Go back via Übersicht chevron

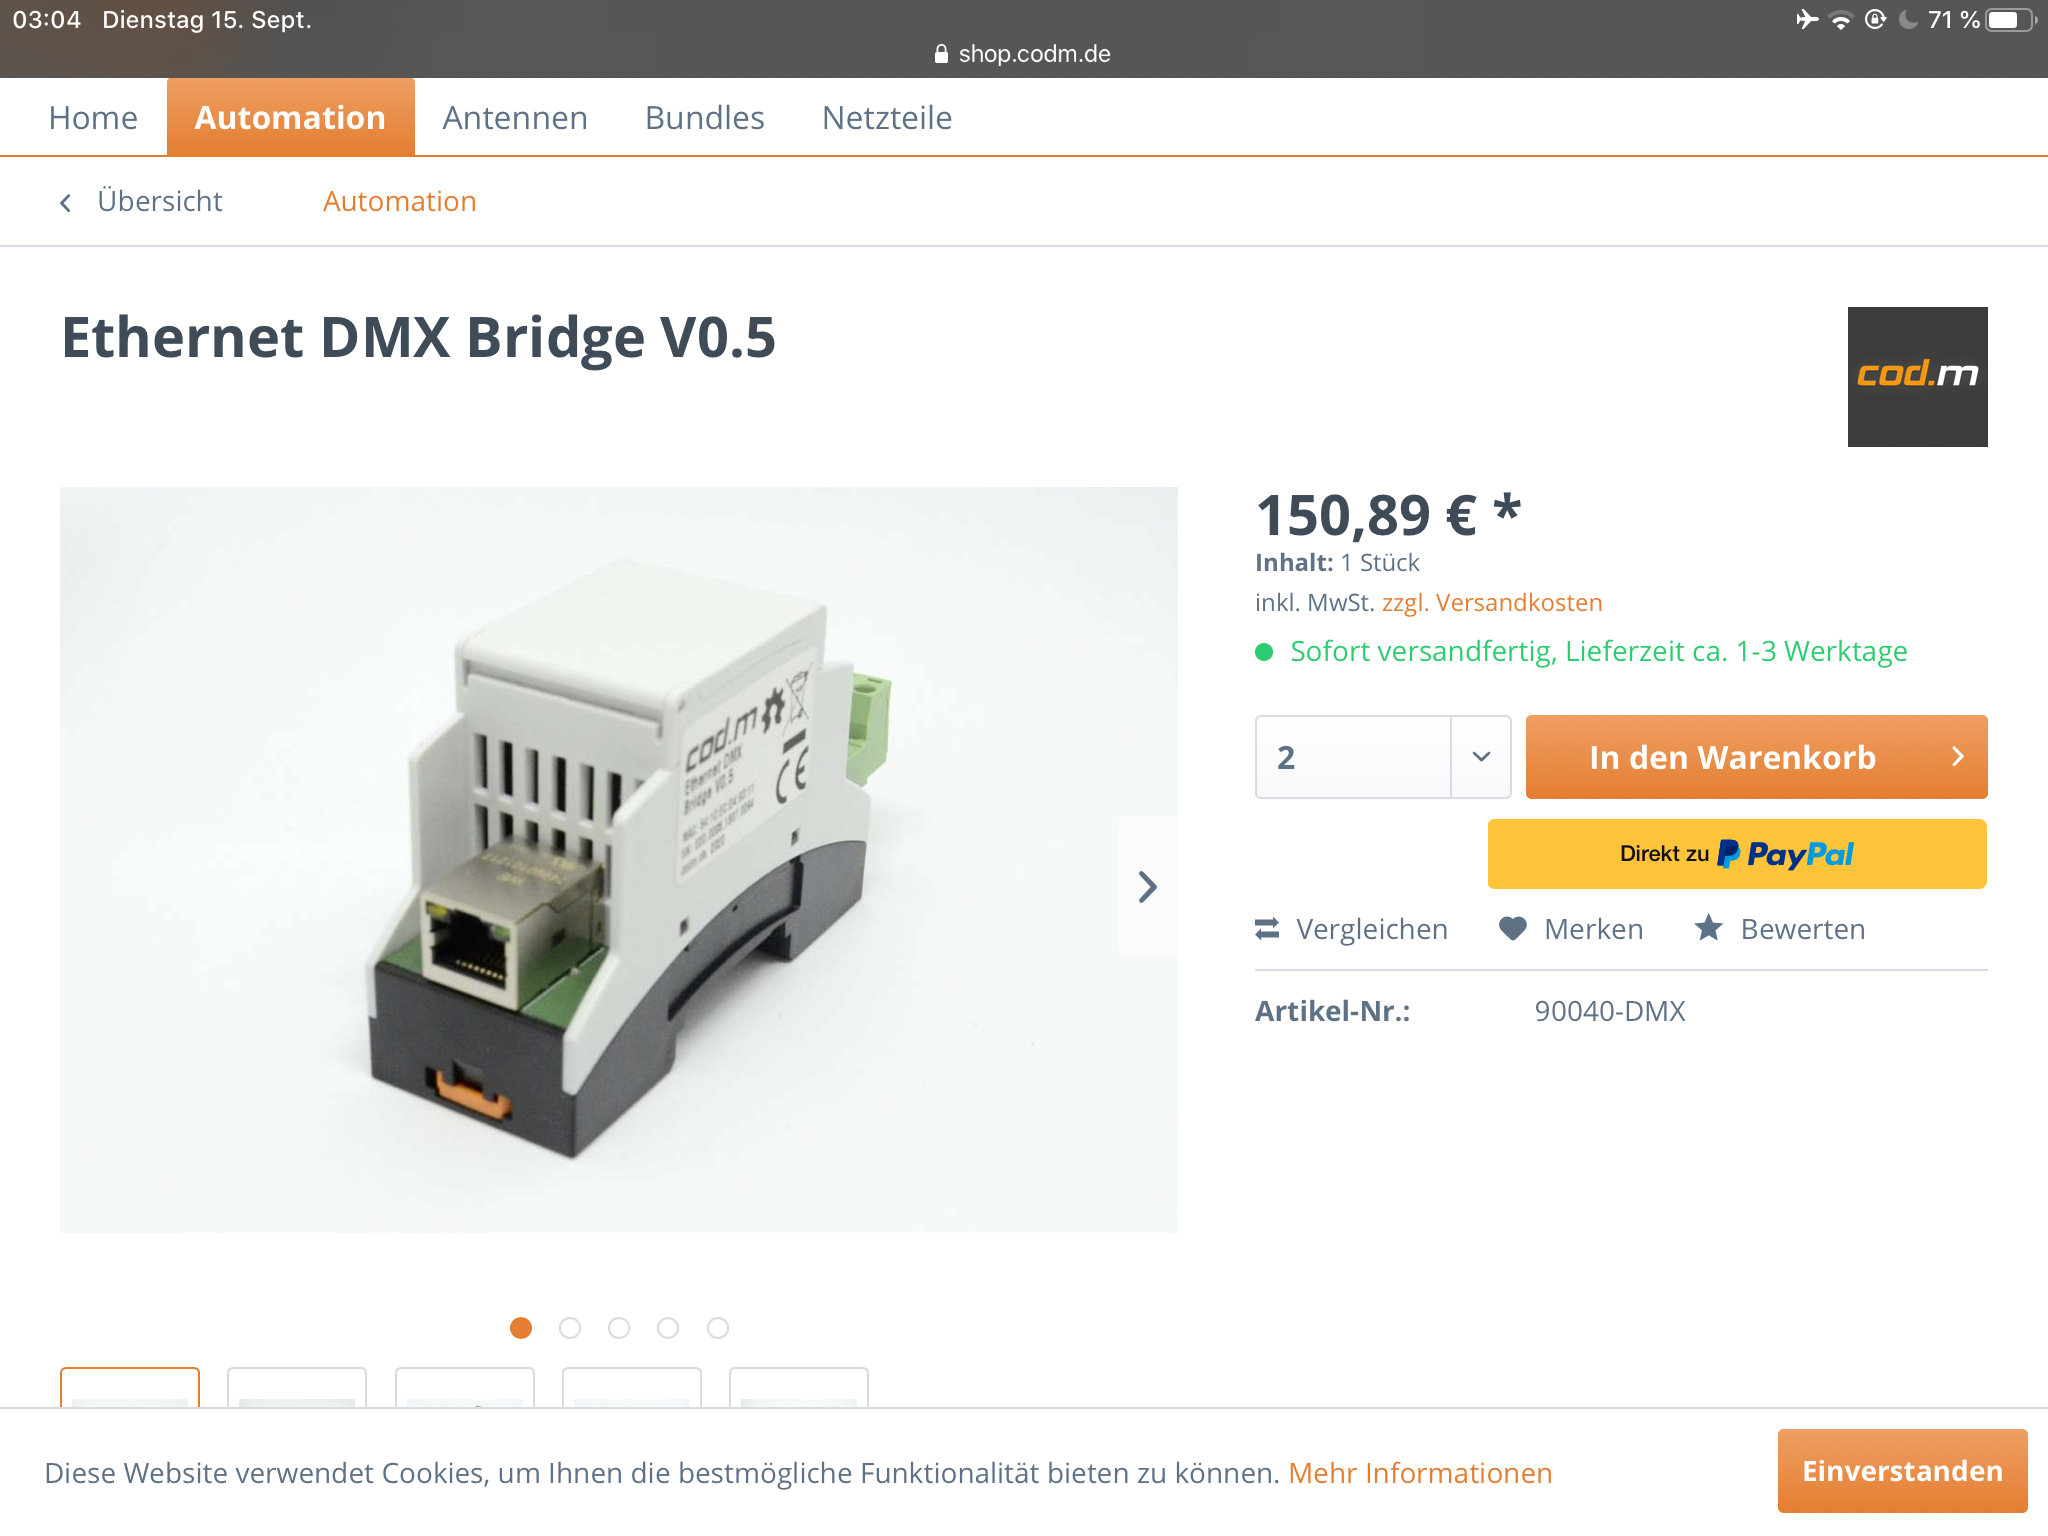[66, 203]
